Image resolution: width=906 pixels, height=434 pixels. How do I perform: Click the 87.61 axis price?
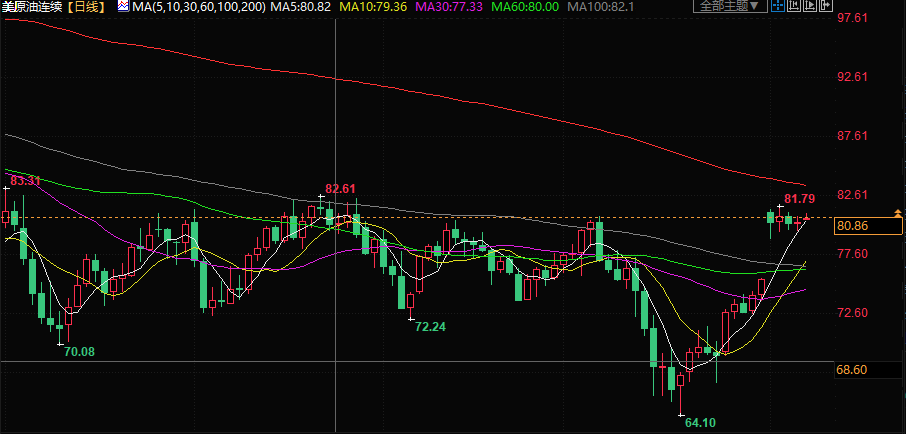(x=852, y=136)
